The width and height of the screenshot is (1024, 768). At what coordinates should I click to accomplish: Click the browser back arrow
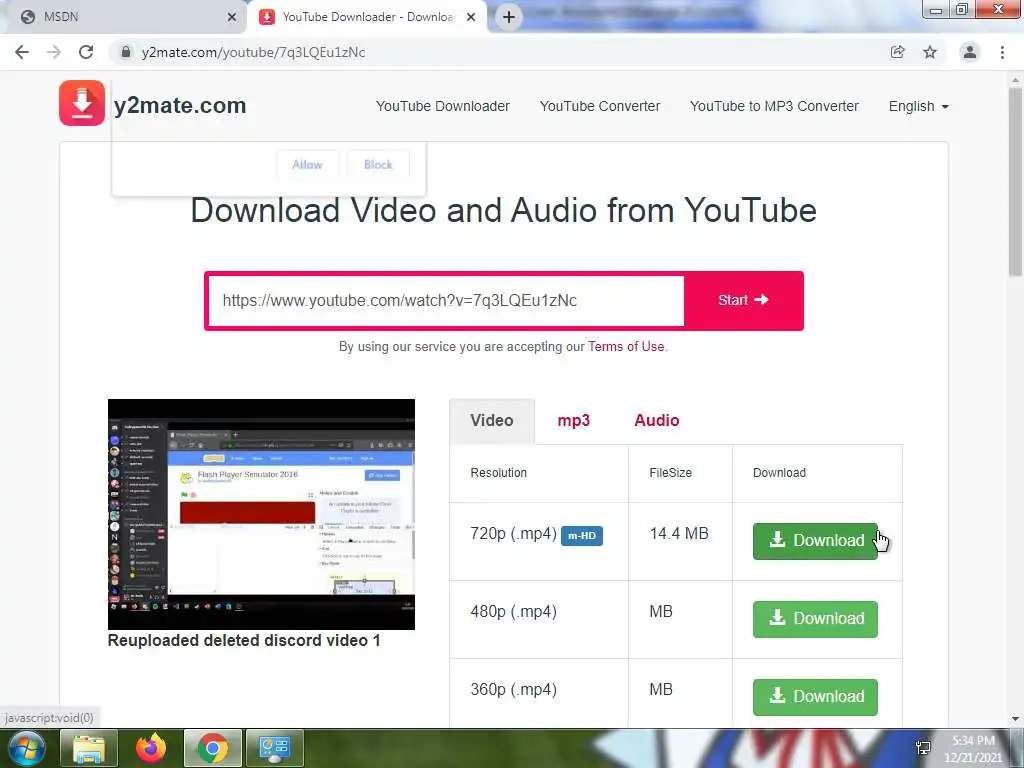pos(22,52)
